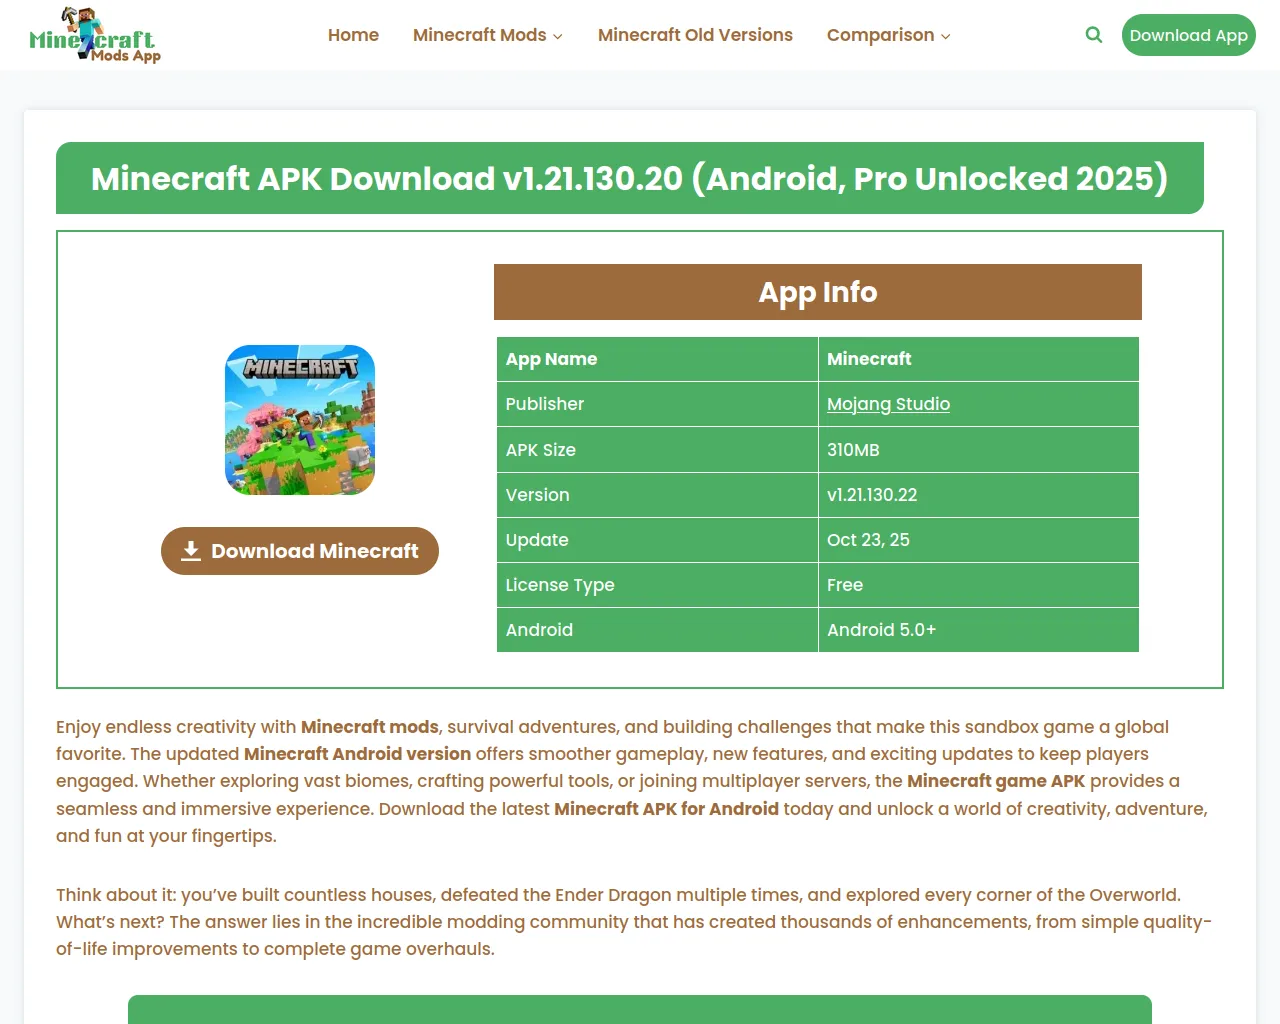
Task: Click bold text 'Minecraft Android version'
Action: point(357,754)
